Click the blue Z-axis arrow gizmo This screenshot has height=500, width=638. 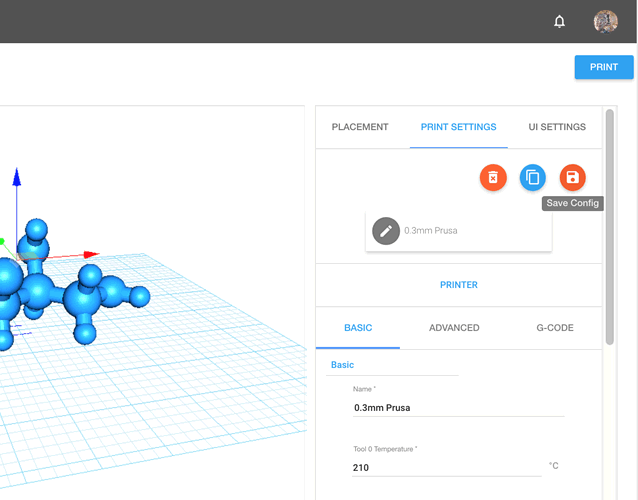(x=17, y=177)
